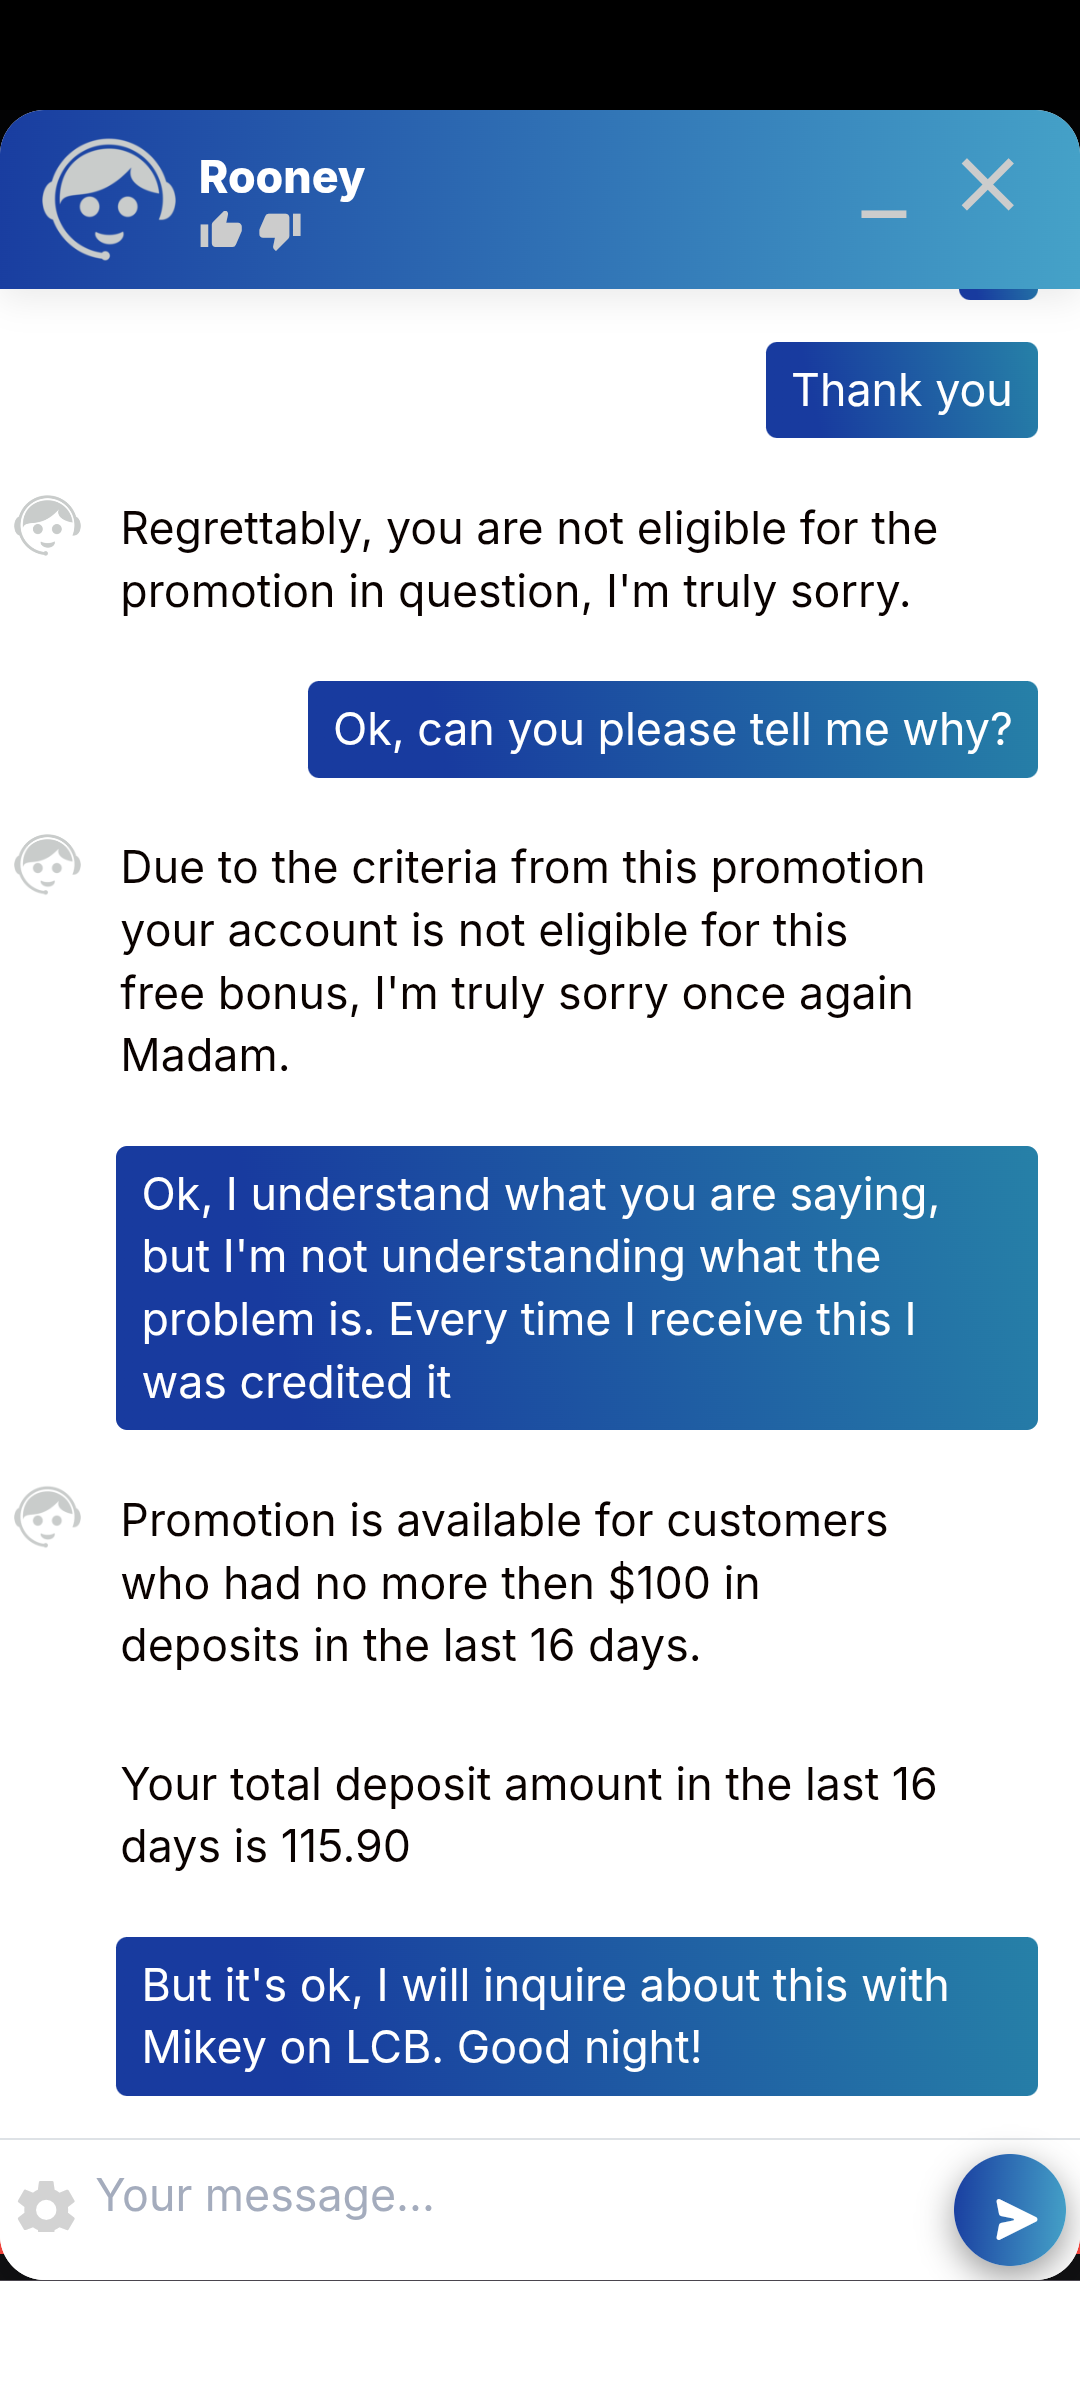The image size is (1080, 2400).
Task: Select the 'Mikey on LCB. Good night!' bubble
Action: 576,2016
